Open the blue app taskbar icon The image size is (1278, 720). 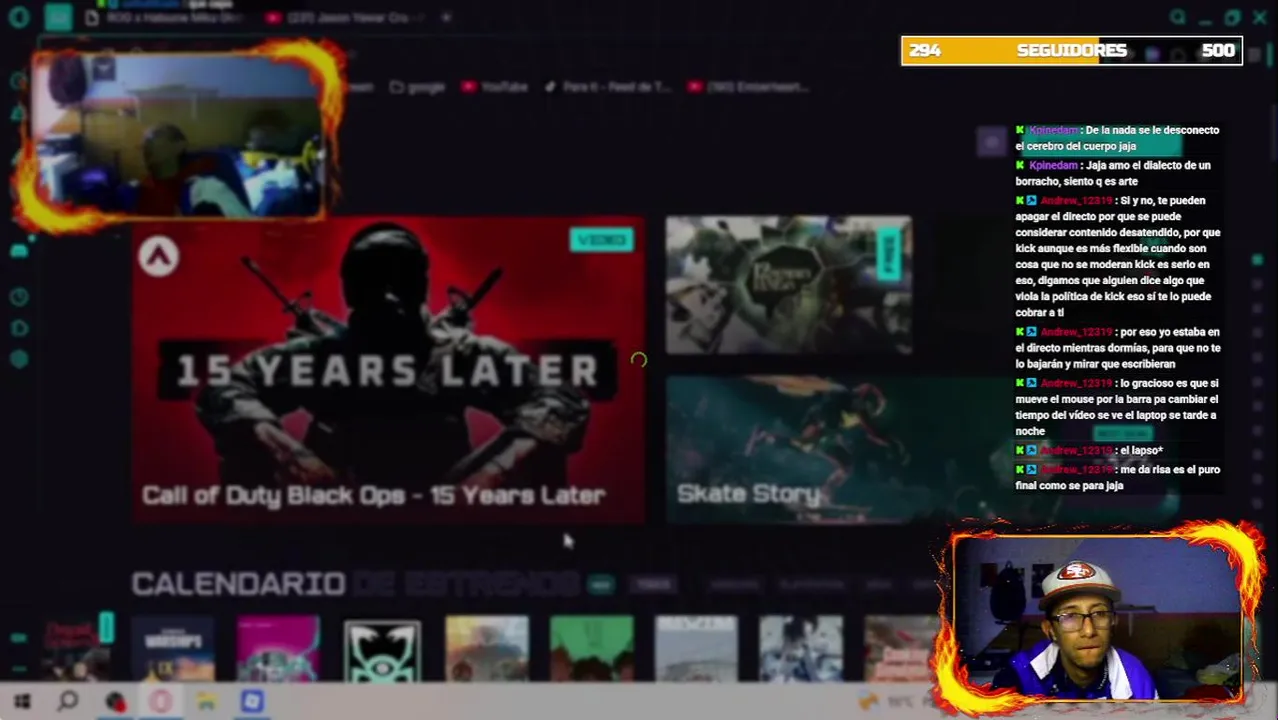coord(252,702)
